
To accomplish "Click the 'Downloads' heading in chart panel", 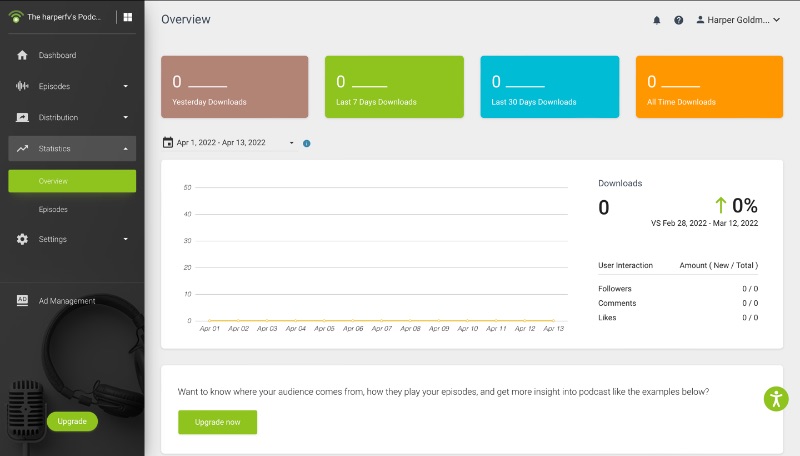I will 620,183.
